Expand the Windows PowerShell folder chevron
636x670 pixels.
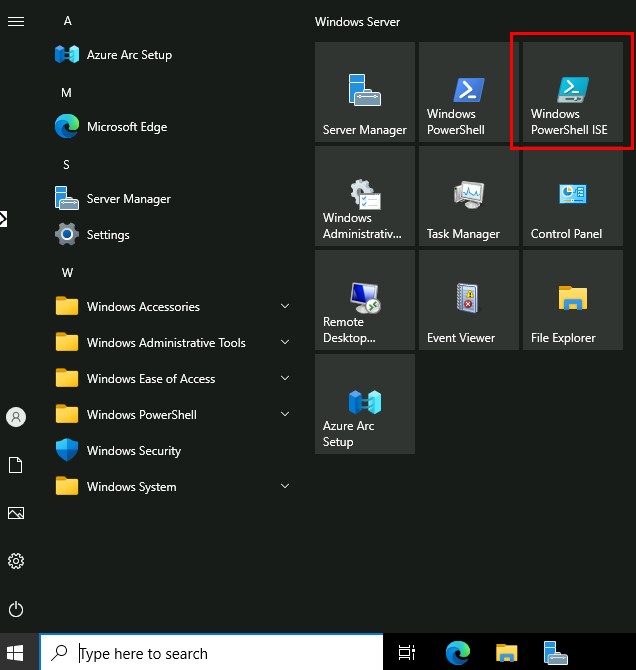coord(285,414)
